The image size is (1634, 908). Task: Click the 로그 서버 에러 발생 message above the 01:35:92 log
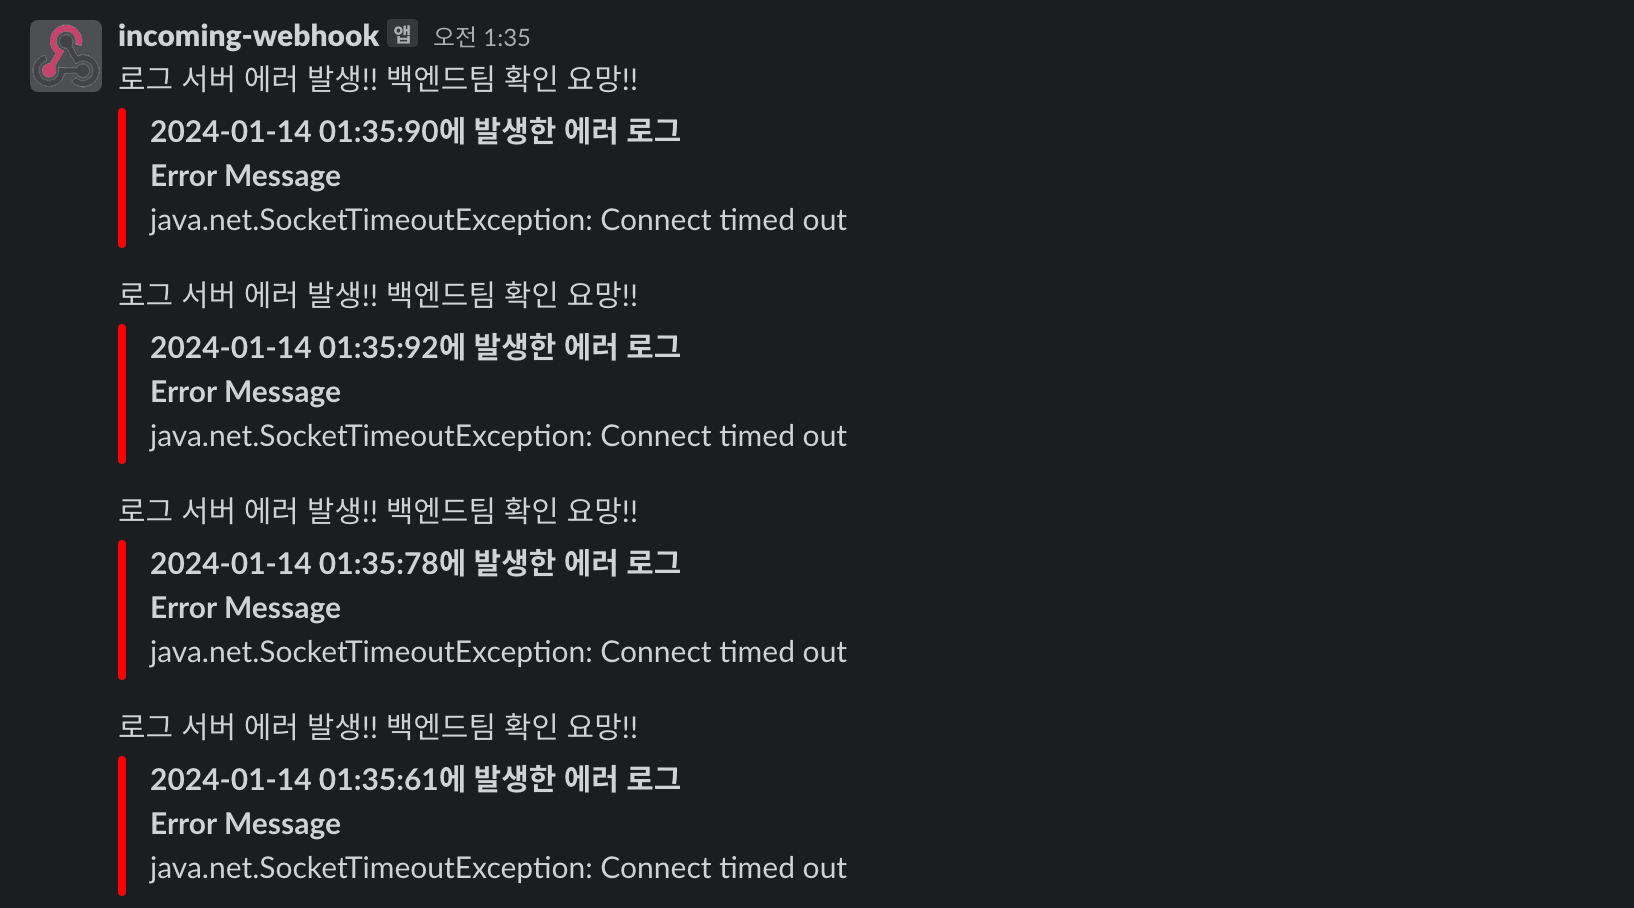377,295
